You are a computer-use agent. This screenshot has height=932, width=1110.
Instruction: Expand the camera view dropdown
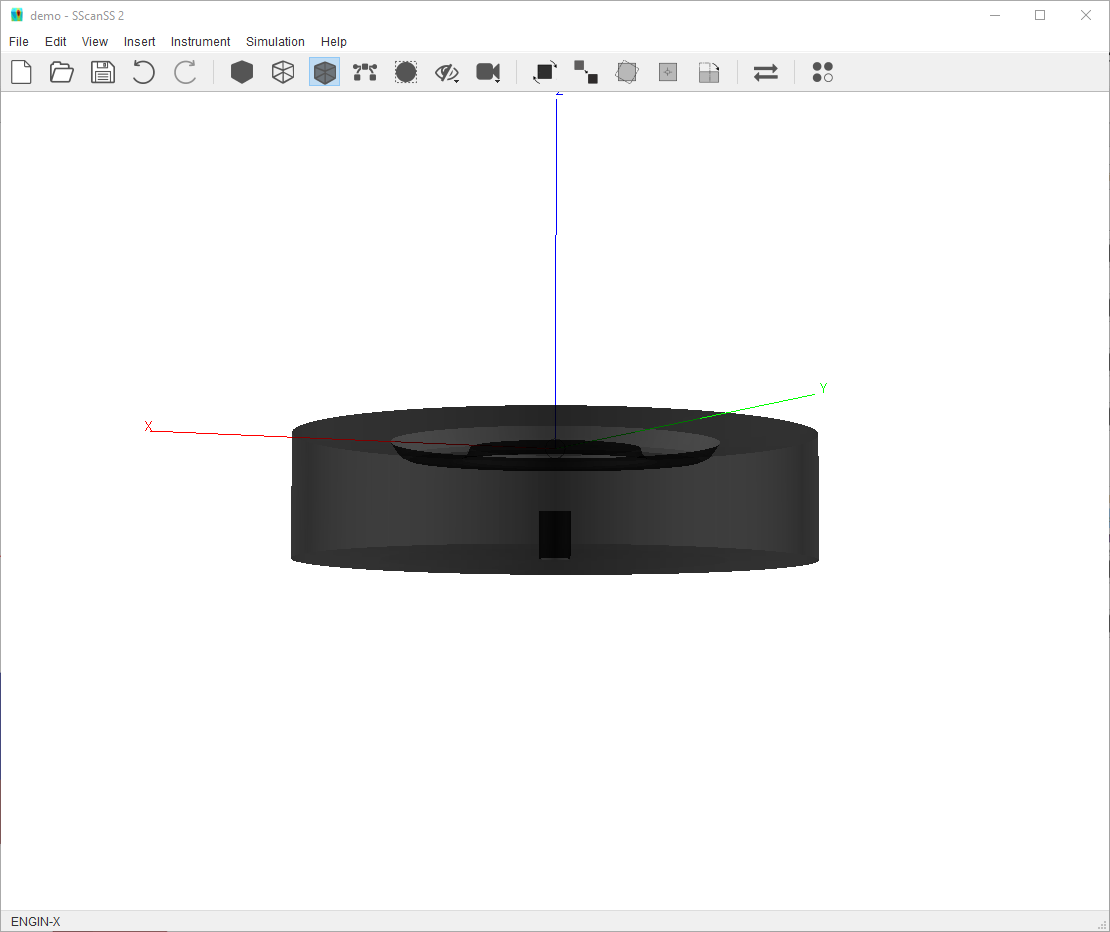pos(488,72)
